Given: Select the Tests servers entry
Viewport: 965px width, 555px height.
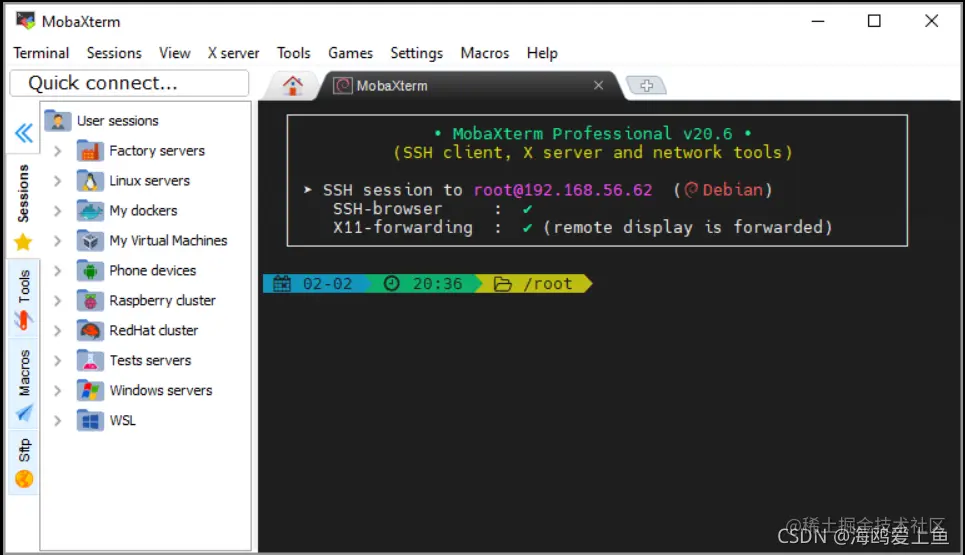Looking at the screenshot, I should click(x=150, y=361).
